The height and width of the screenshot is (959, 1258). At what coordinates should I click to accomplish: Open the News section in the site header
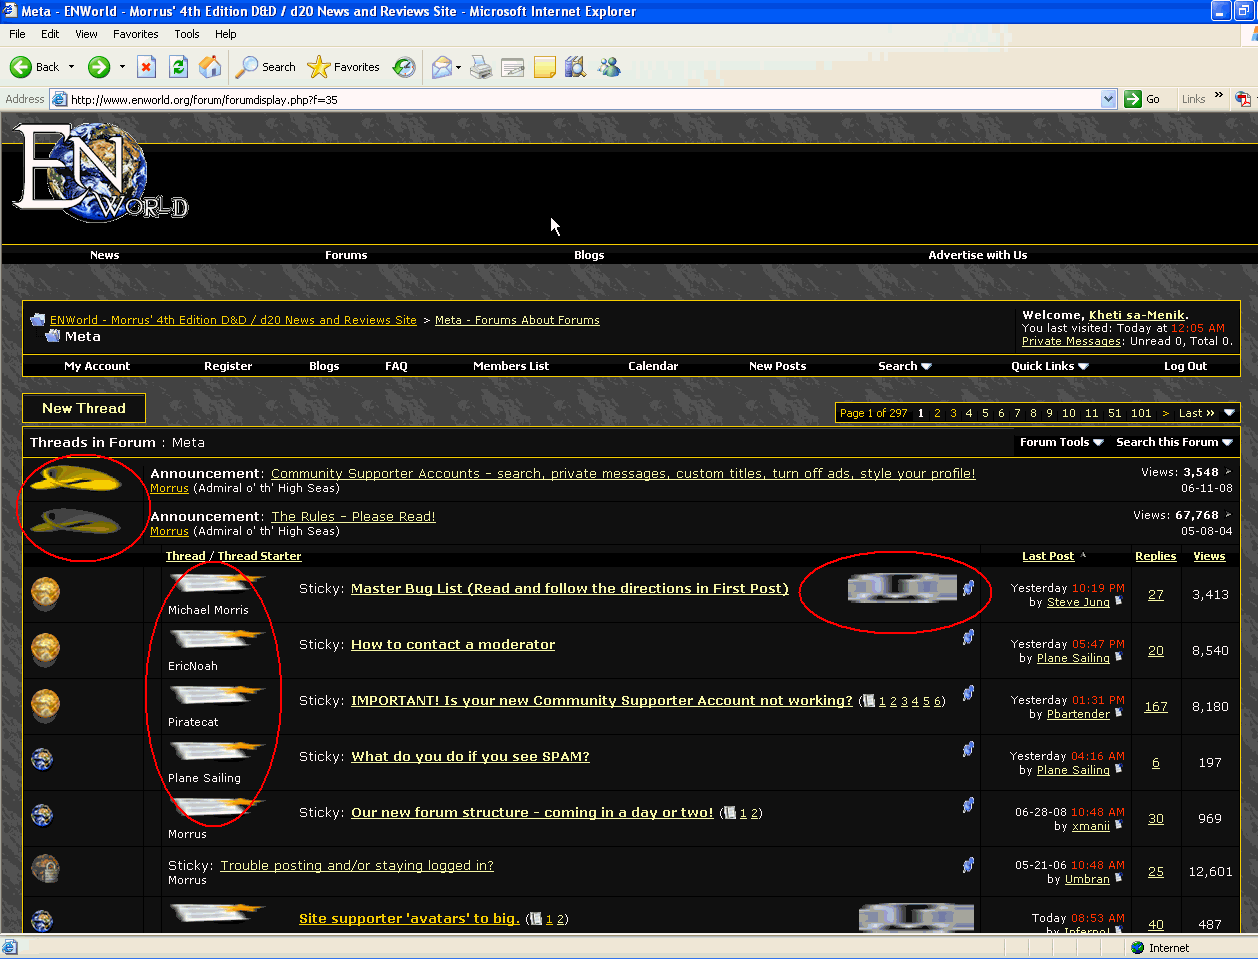point(104,255)
